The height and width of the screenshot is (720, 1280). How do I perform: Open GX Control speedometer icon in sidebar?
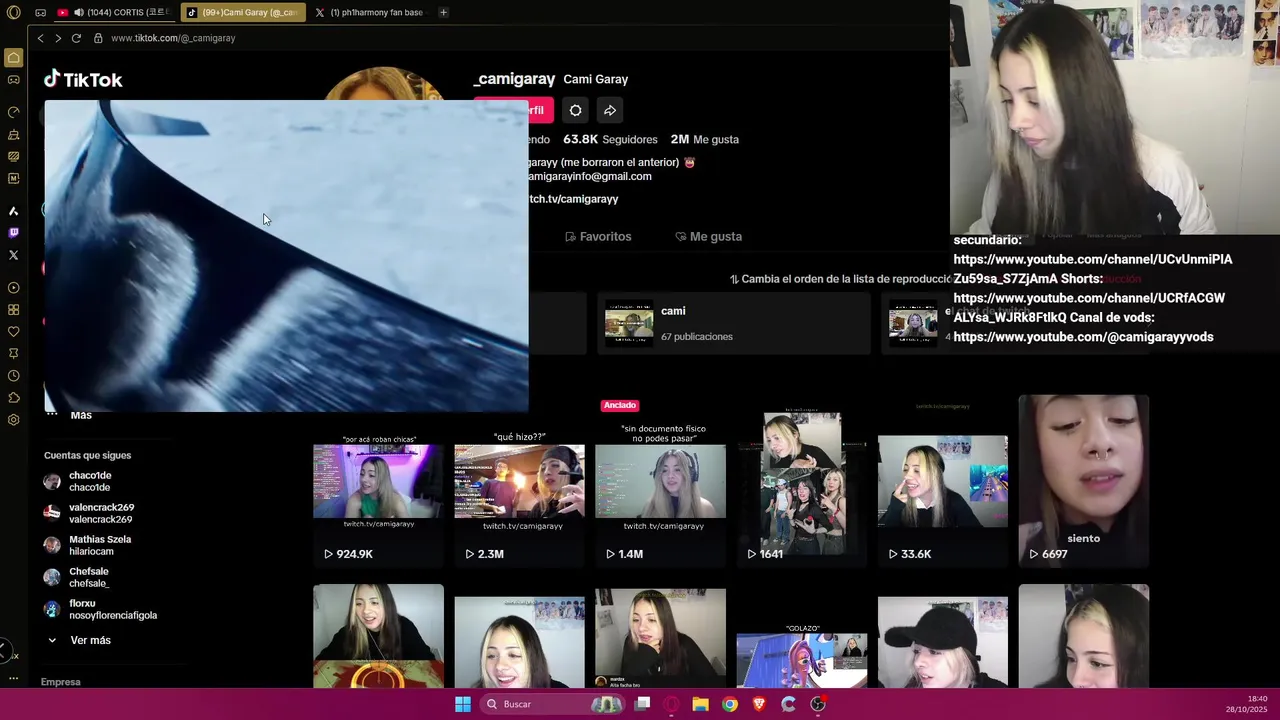tap(13, 112)
